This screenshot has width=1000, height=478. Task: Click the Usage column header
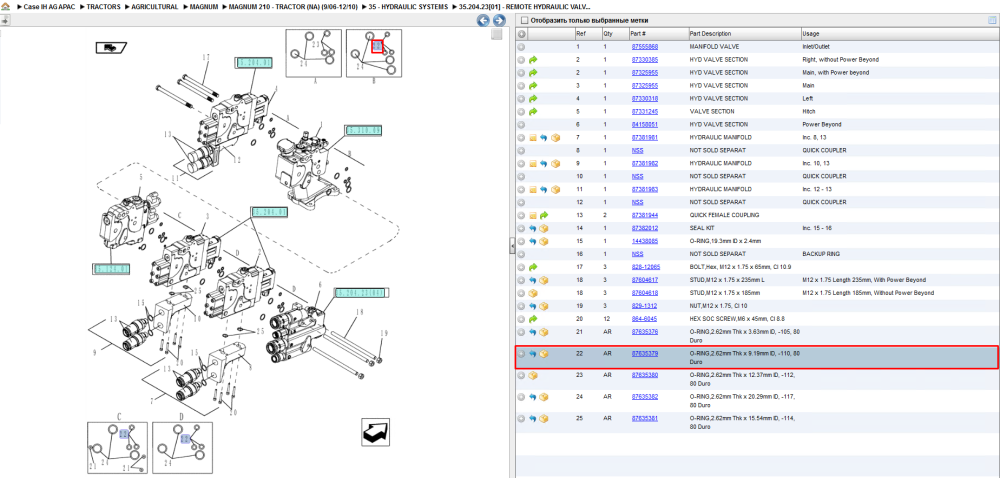811,34
